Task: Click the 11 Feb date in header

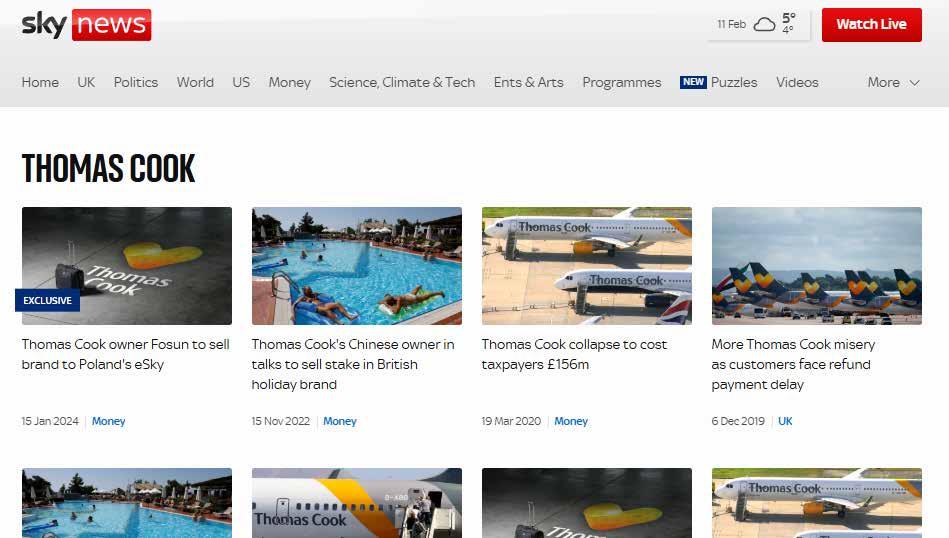Action: click(x=731, y=24)
